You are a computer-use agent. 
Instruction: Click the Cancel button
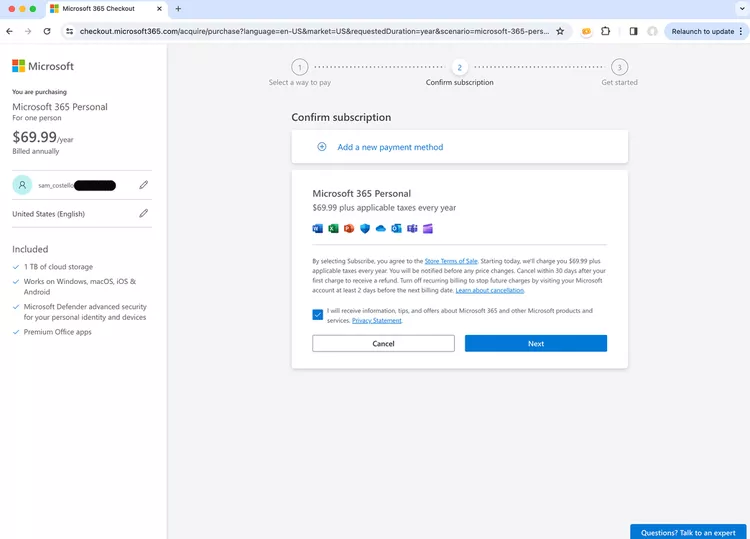(x=383, y=343)
